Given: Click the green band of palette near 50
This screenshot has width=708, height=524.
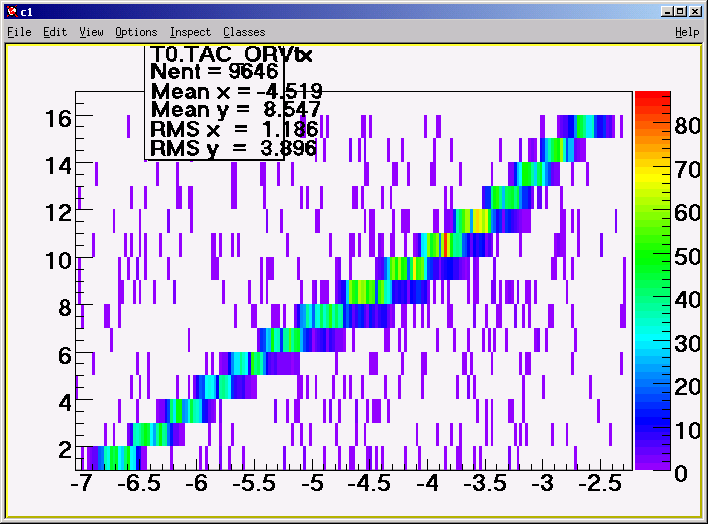Looking at the screenshot, I should click(652, 257).
